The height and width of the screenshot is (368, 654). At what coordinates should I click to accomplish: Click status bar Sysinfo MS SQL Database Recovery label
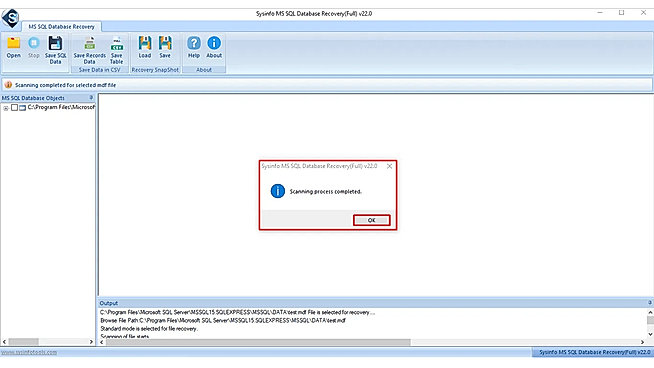coord(594,352)
